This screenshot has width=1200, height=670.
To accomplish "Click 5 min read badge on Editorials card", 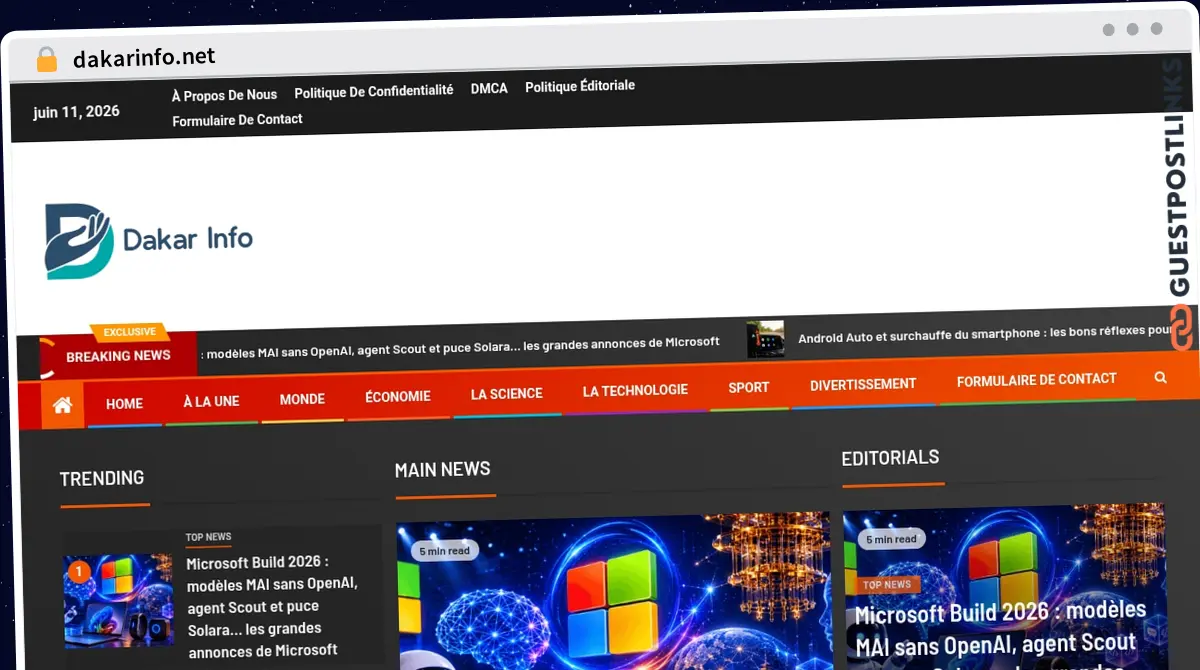I will [x=891, y=539].
